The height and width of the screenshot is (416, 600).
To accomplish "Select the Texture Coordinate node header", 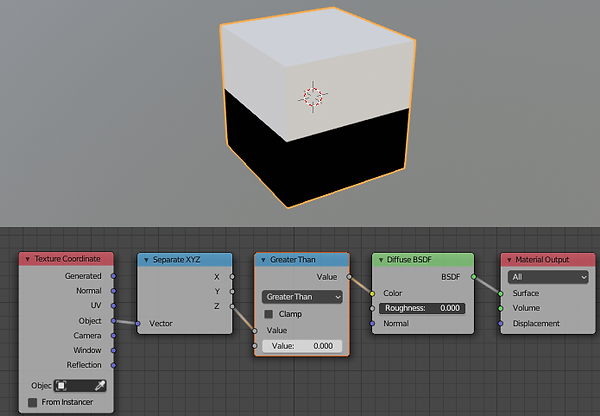I will click(x=66, y=259).
